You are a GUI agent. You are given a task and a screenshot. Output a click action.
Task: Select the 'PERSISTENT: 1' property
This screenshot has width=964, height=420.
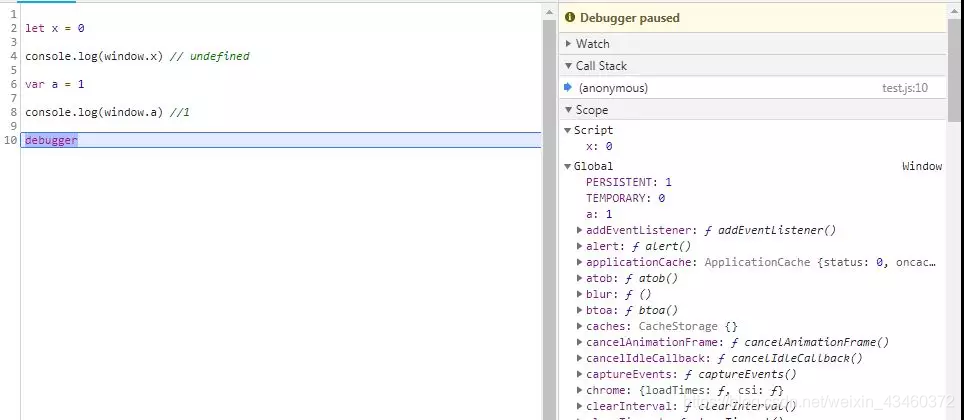click(629, 182)
